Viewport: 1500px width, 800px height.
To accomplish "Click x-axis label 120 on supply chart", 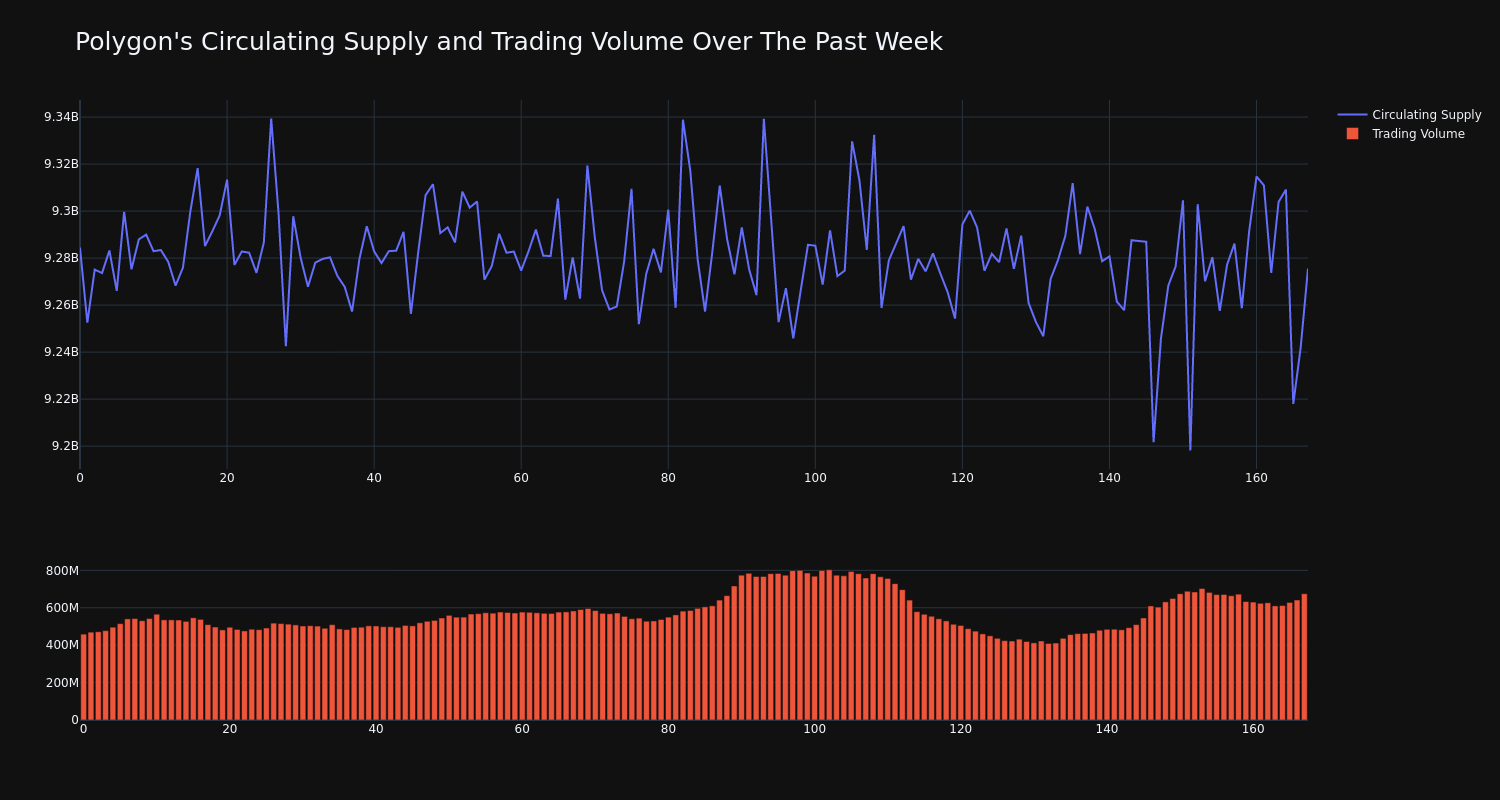I will (x=962, y=478).
